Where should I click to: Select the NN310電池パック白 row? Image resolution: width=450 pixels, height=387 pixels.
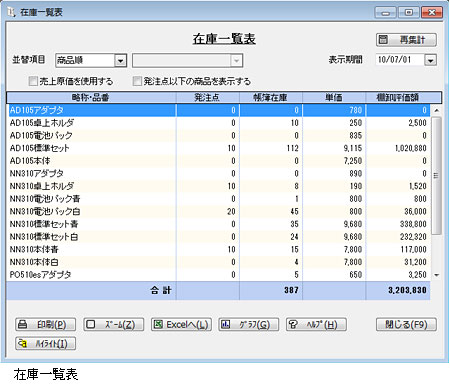point(219,211)
